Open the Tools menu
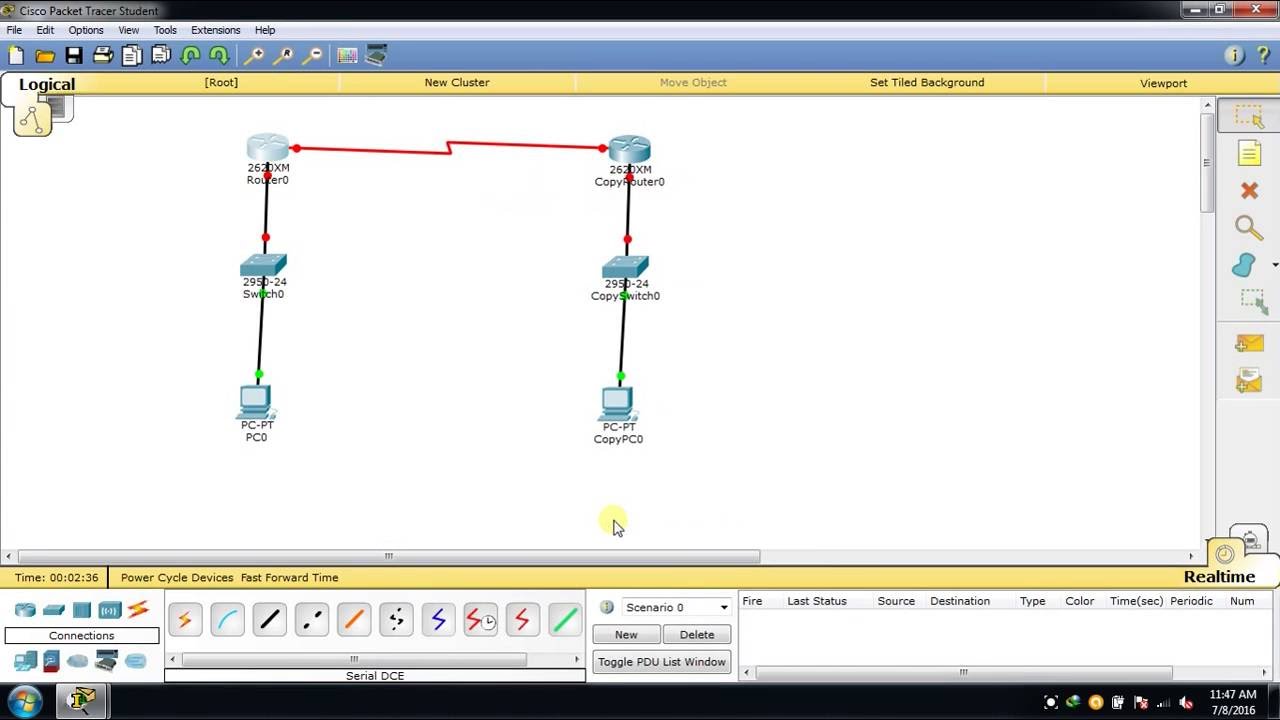The width and height of the screenshot is (1280, 720). click(x=165, y=30)
